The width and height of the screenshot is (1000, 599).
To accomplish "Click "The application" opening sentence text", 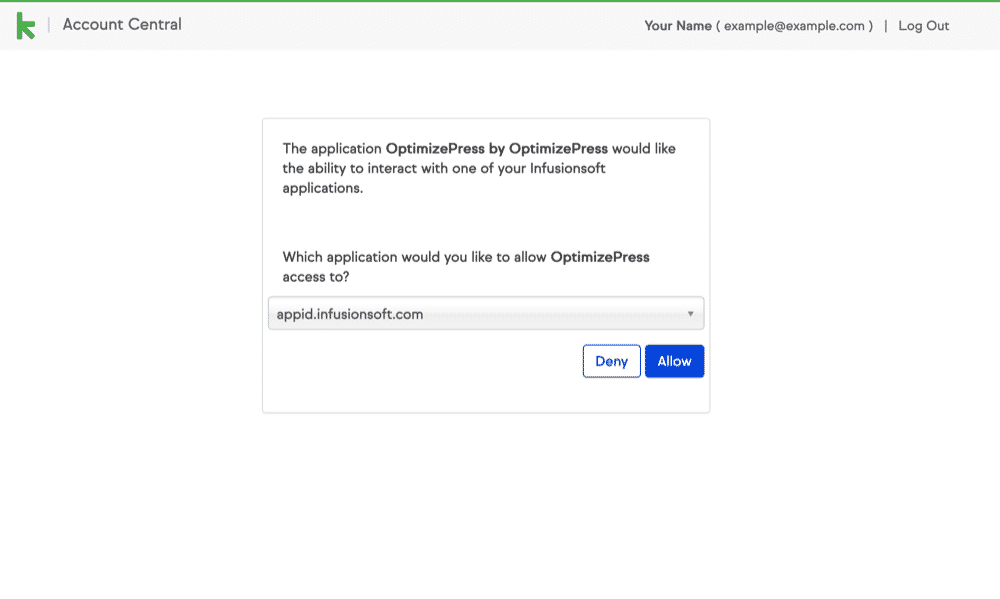I will click(x=332, y=149).
